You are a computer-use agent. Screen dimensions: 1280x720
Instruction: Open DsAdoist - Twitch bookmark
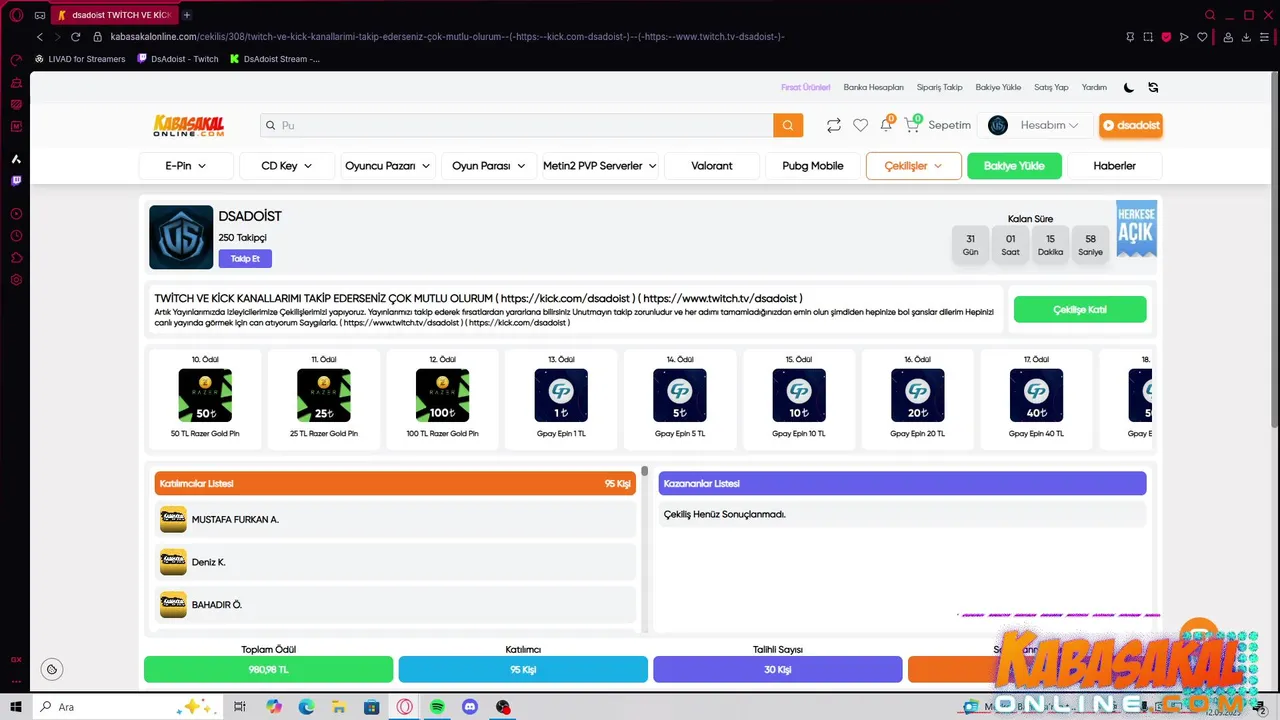click(x=178, y=59)
